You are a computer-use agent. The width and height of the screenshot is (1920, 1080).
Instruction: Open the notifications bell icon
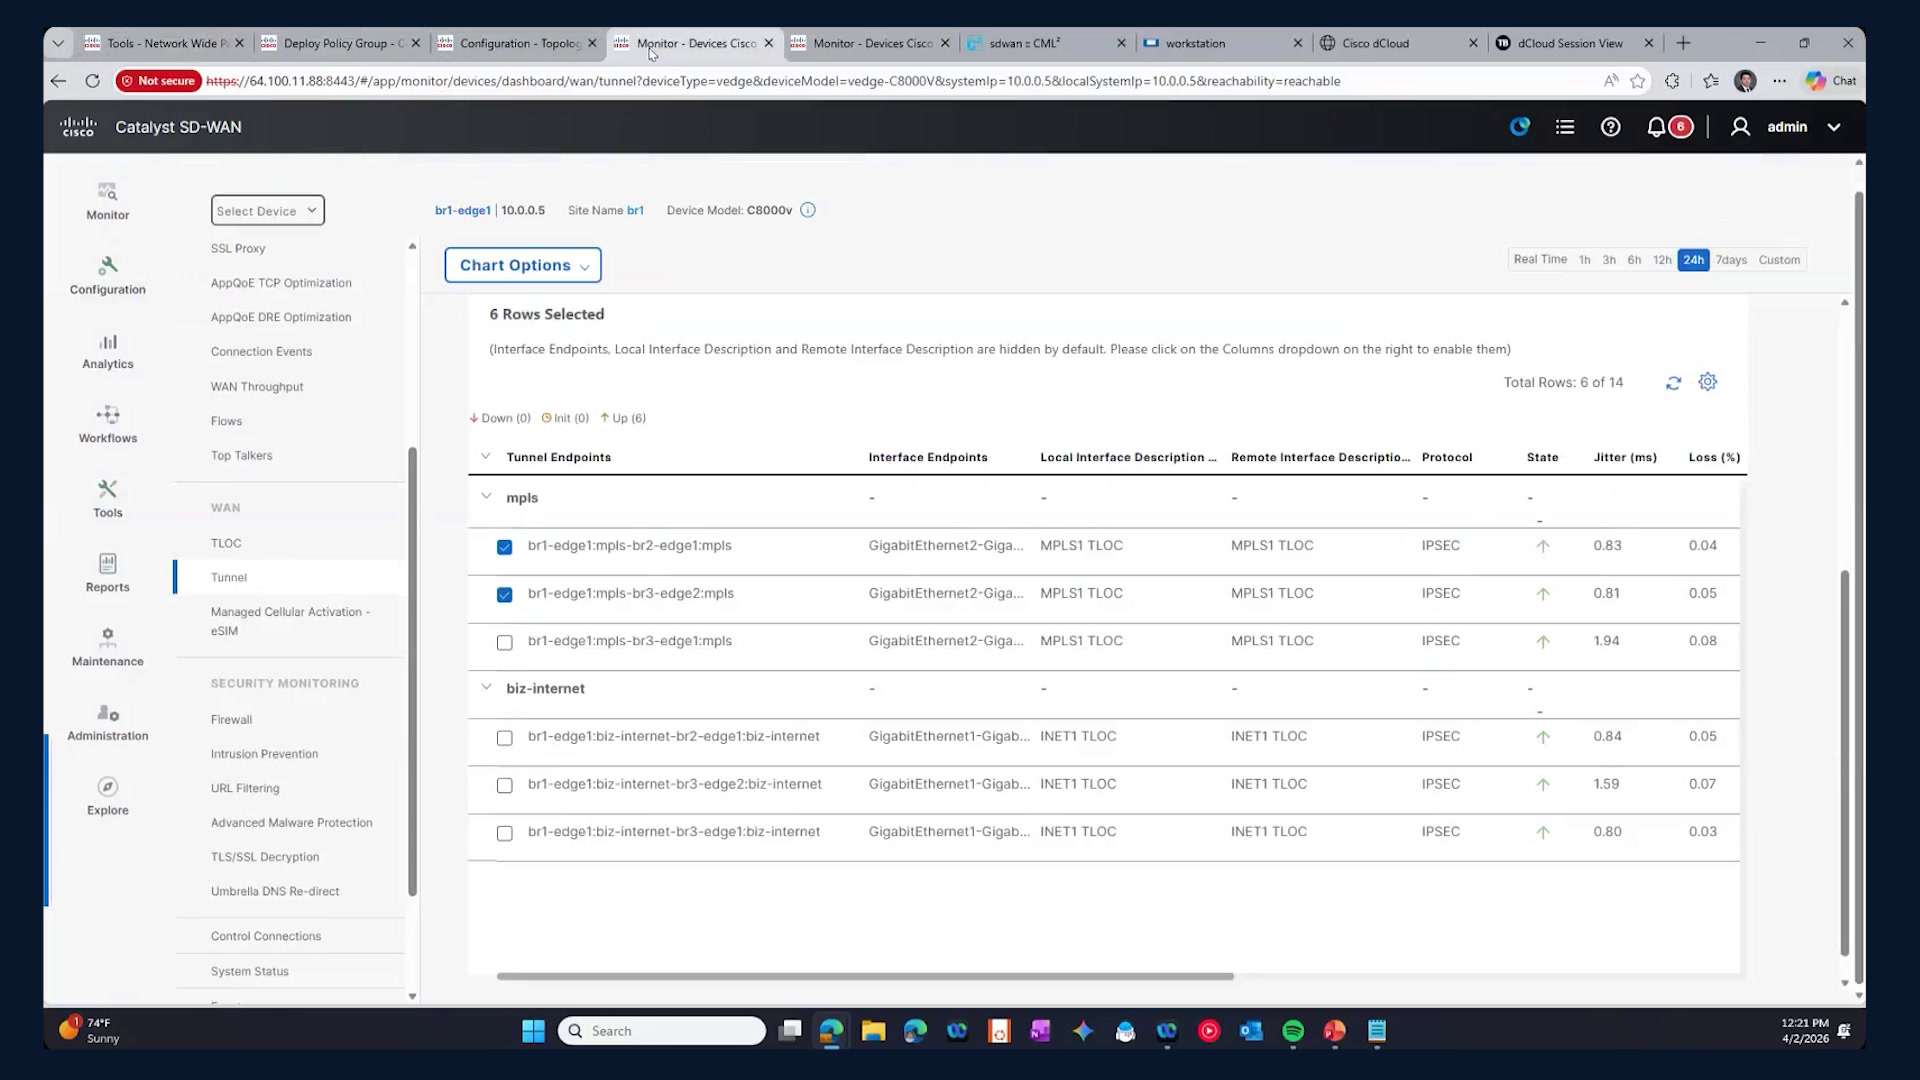pos(1656,127)
